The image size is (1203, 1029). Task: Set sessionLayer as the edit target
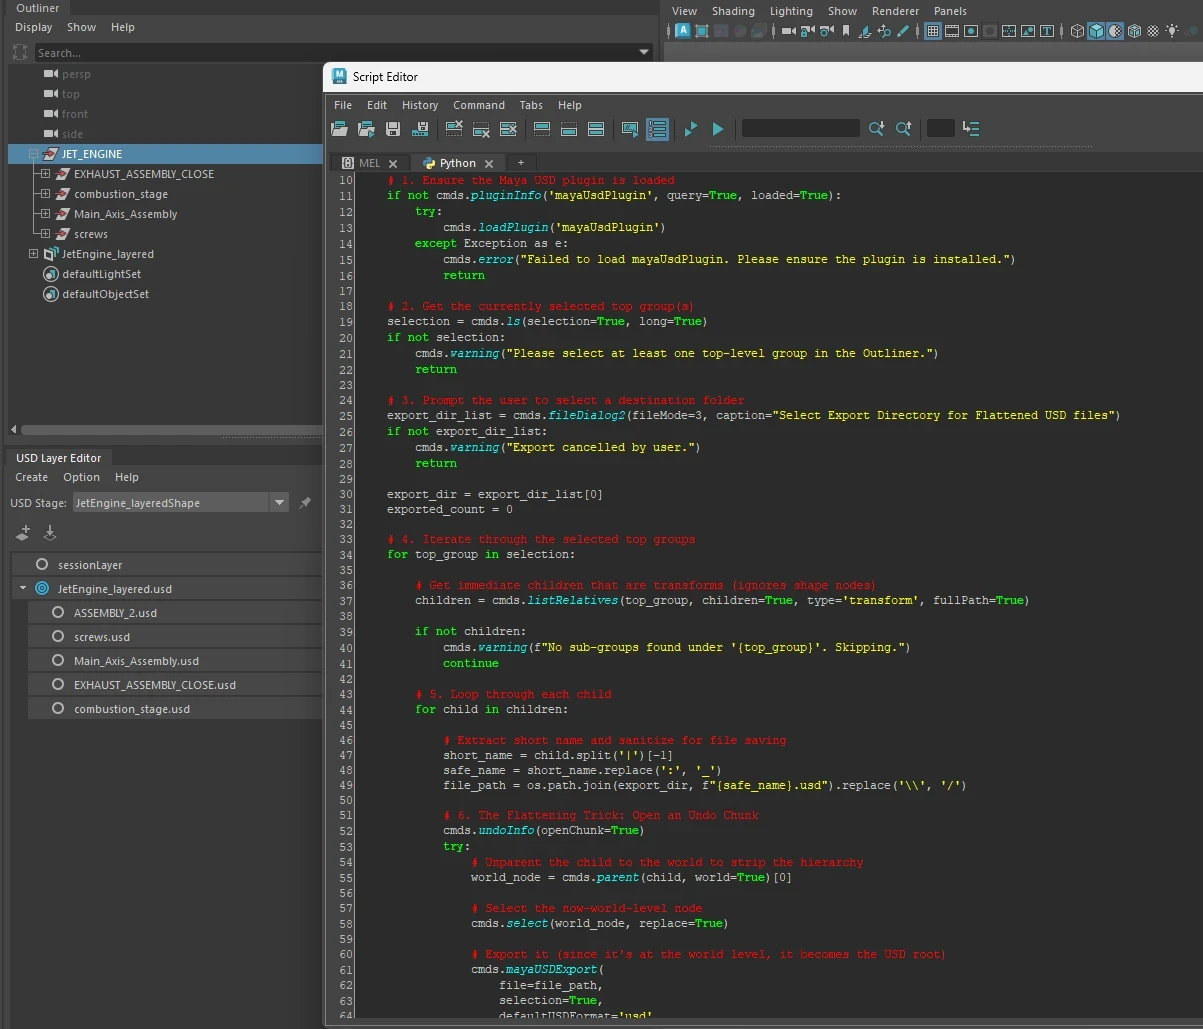coord(42,565)
